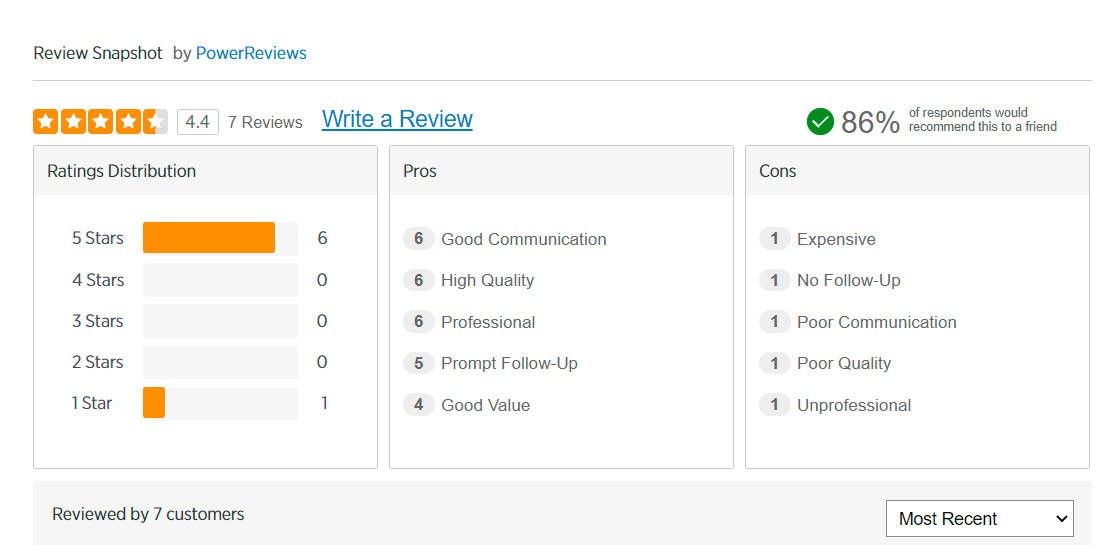1113x545 pixels.
Task: Click the Expensive con count badge
Action: coord(775,239)
